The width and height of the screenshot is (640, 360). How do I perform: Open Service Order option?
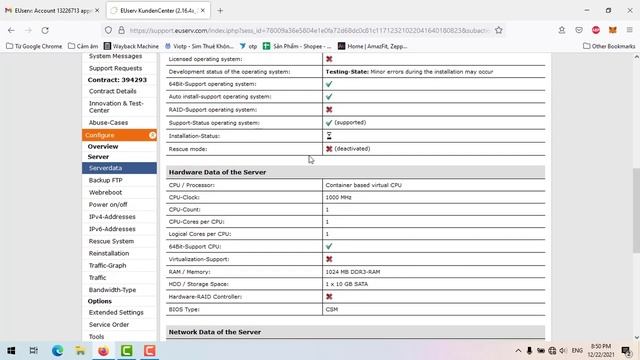pyautogui.click(x=109, y=324)
